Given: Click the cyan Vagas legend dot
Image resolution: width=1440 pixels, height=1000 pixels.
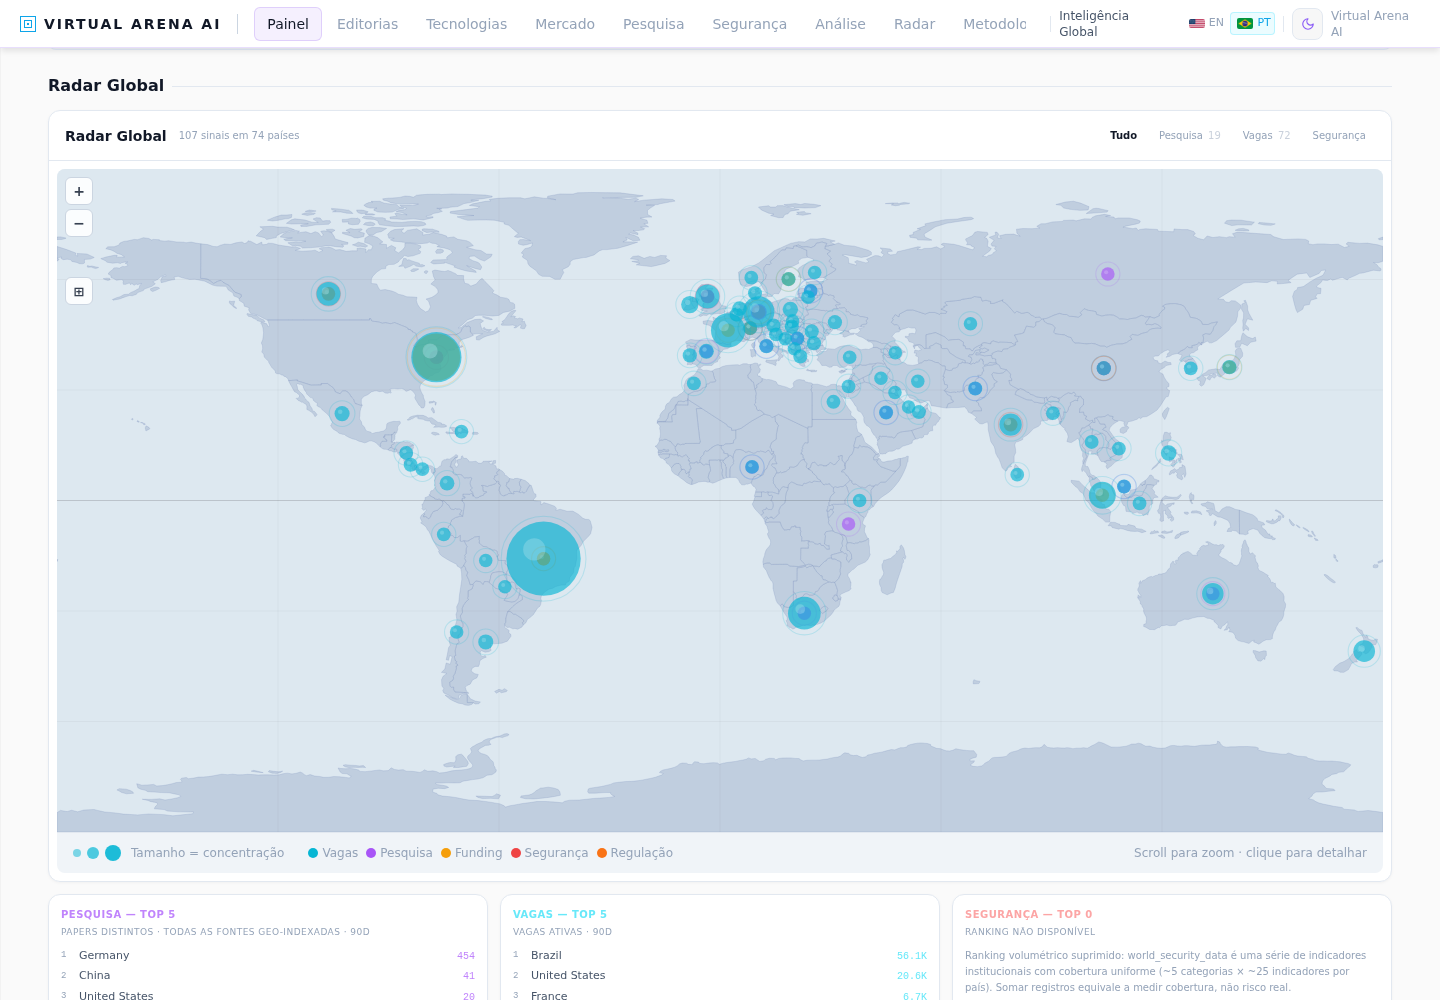Looking at the screenshot, I should tap(313, 853).
